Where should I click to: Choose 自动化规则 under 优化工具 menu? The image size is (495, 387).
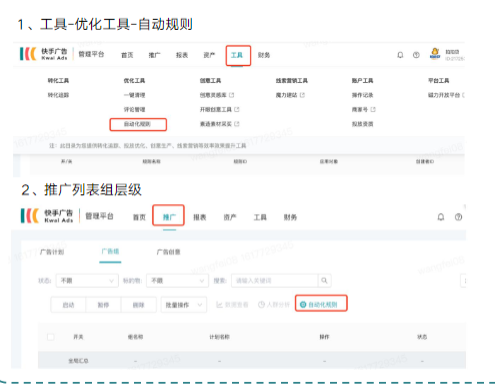[x=137, y=124]
